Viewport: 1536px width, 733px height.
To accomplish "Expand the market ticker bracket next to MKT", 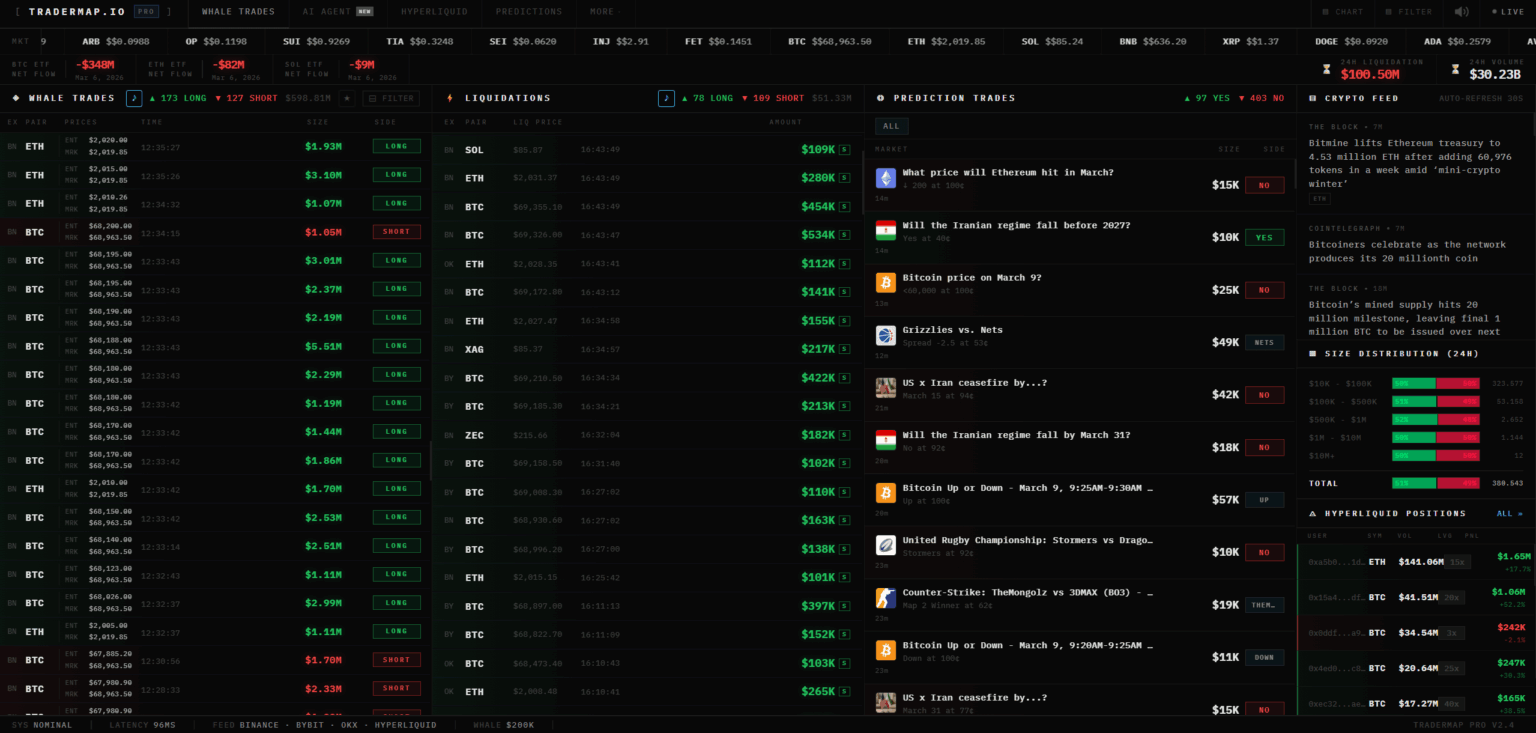I will pos(43,41).
